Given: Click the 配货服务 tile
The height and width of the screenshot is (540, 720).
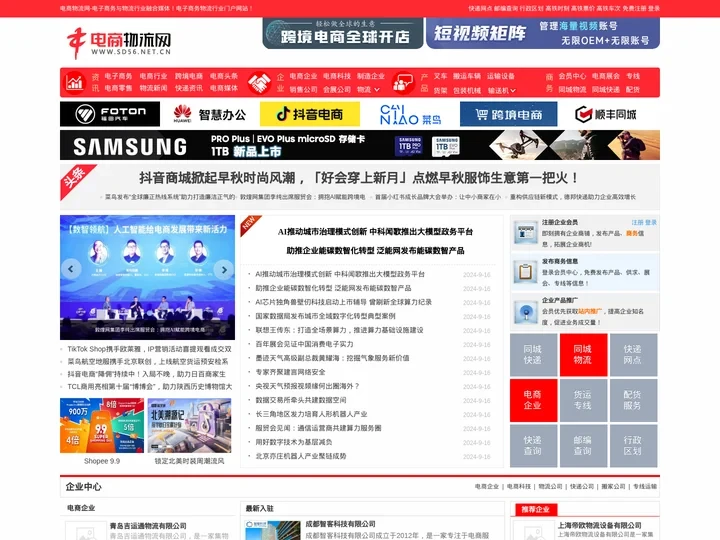Looking at the screenshot, I should (x=632, y=400).
